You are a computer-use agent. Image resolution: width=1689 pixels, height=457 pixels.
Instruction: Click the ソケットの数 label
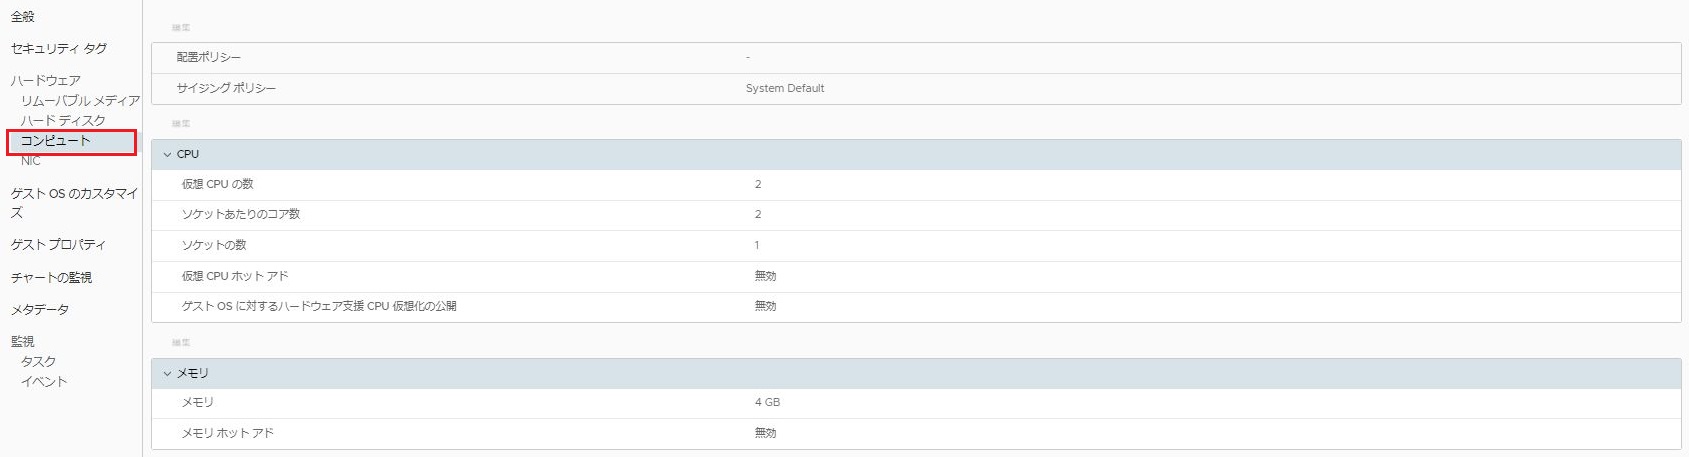click(213, 245)
